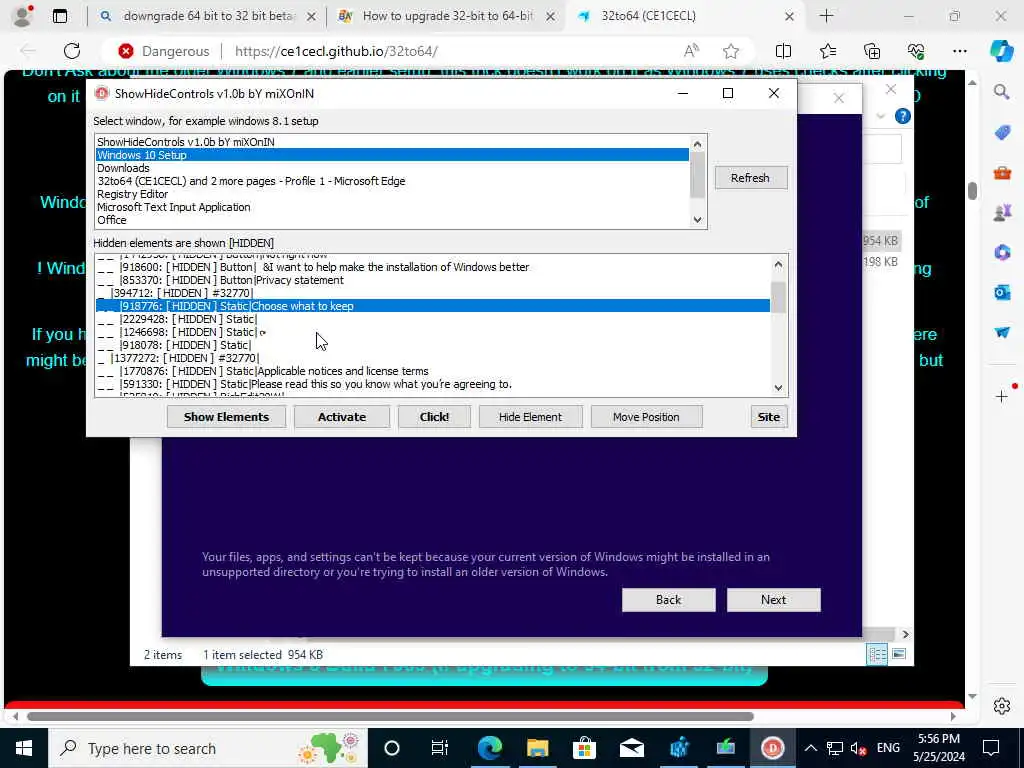Open Microsoft 365 sidebar icon
This screenshot has height=768, width=1024.
click(x=1002, y=253)
